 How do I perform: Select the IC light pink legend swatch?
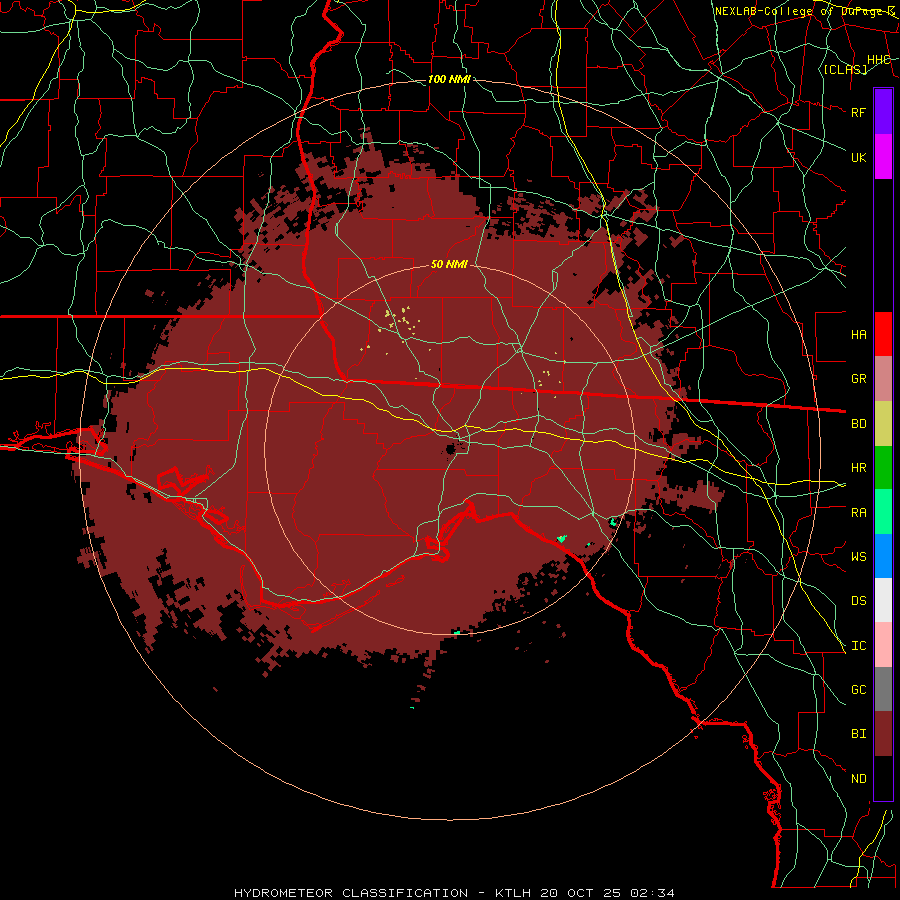click(883, 645)
